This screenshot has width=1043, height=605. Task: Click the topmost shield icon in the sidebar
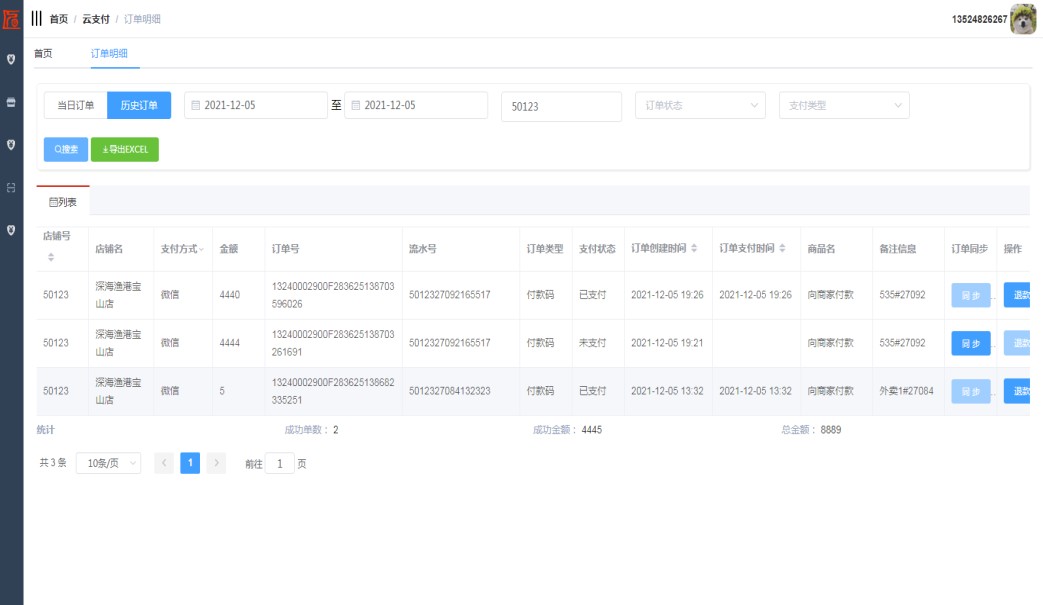(x=11, y=60)
